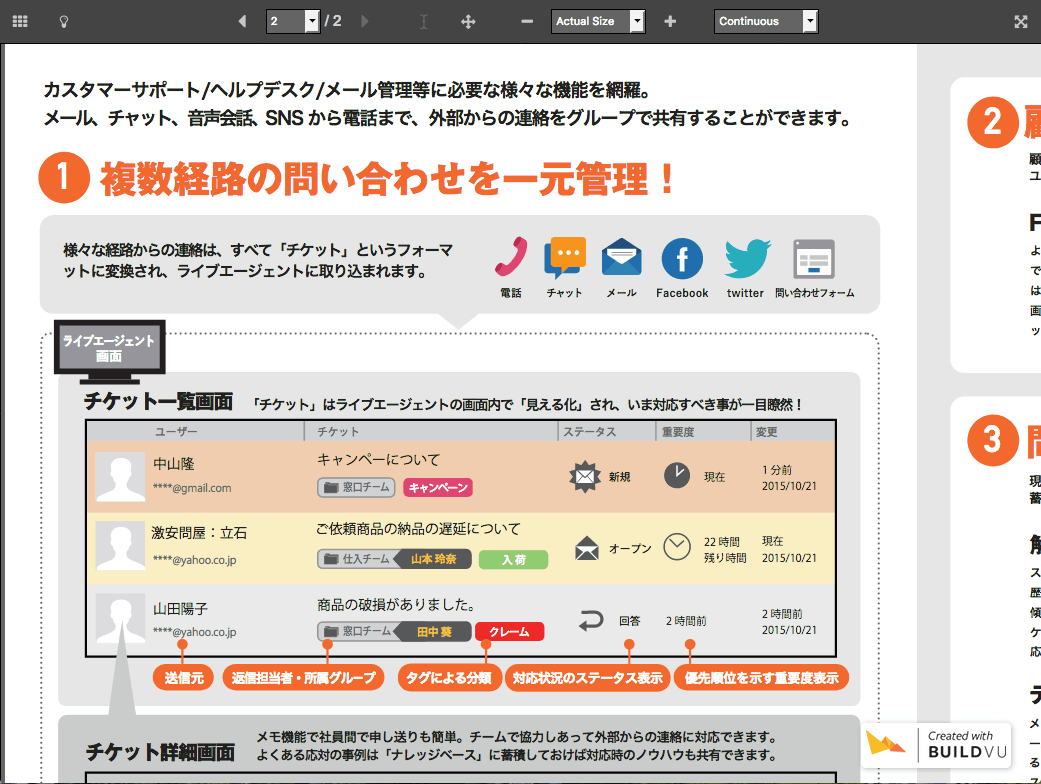
Task: Zoom in with the plus icon
Action: click(669, 19)
